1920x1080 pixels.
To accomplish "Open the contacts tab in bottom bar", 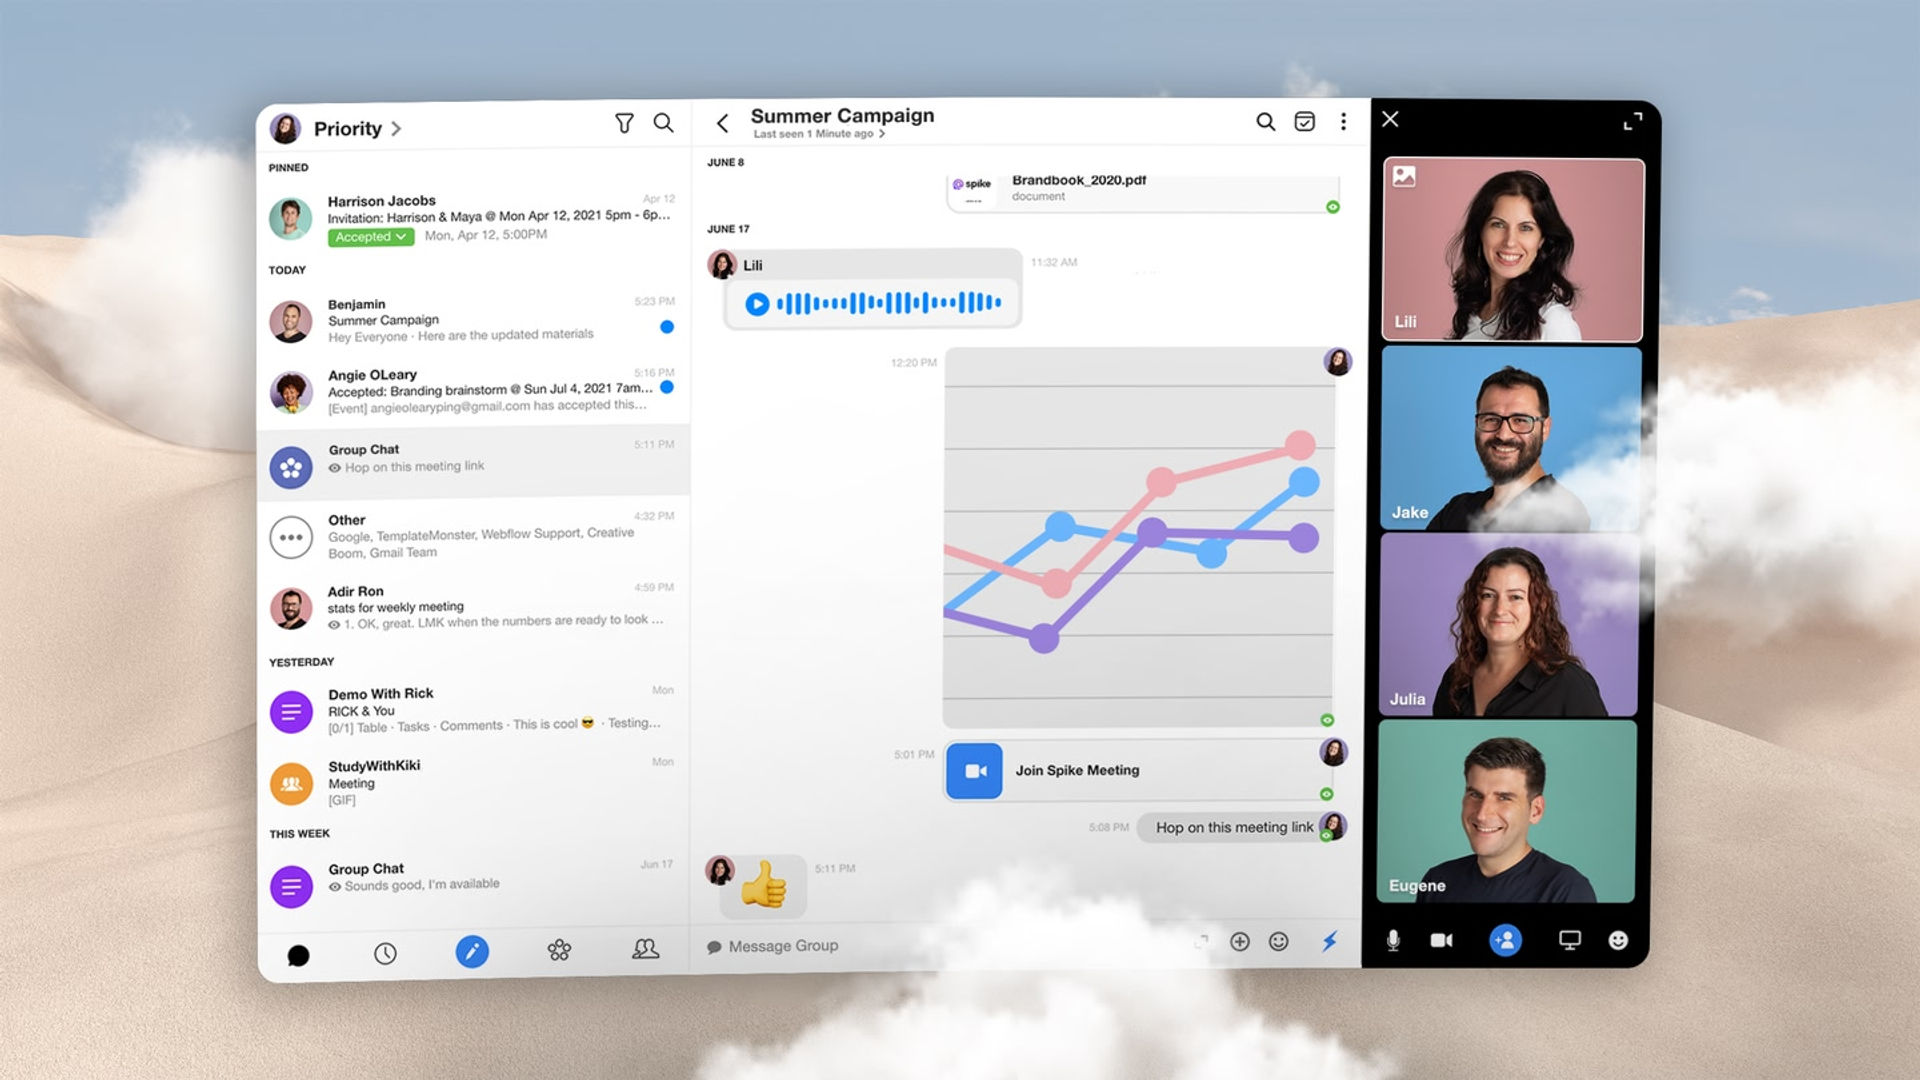I will coord(645,948).
